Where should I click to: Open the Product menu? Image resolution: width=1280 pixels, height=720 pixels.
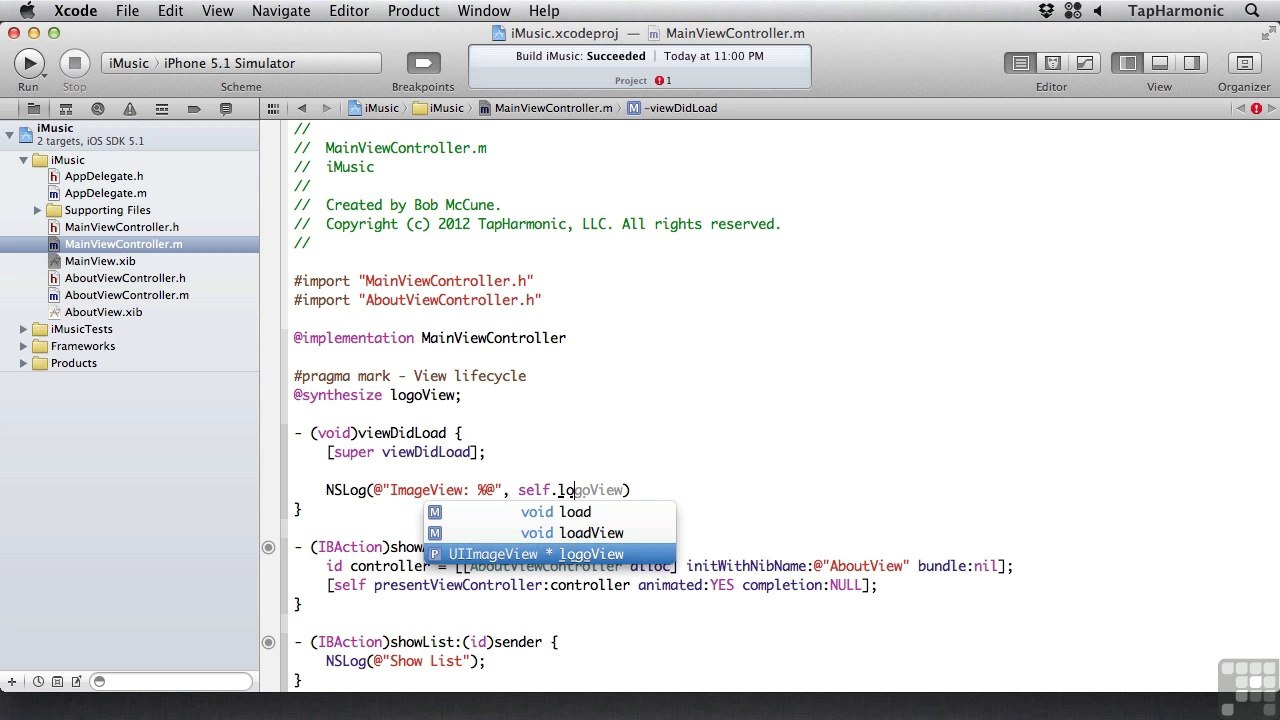point(413,11)
